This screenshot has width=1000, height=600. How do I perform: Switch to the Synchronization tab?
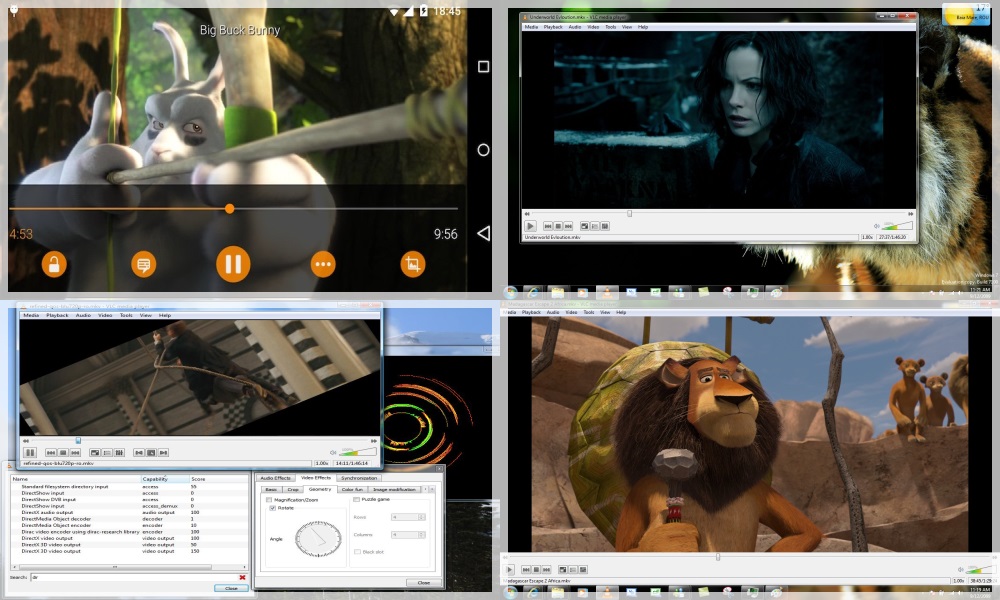(359, 478)
